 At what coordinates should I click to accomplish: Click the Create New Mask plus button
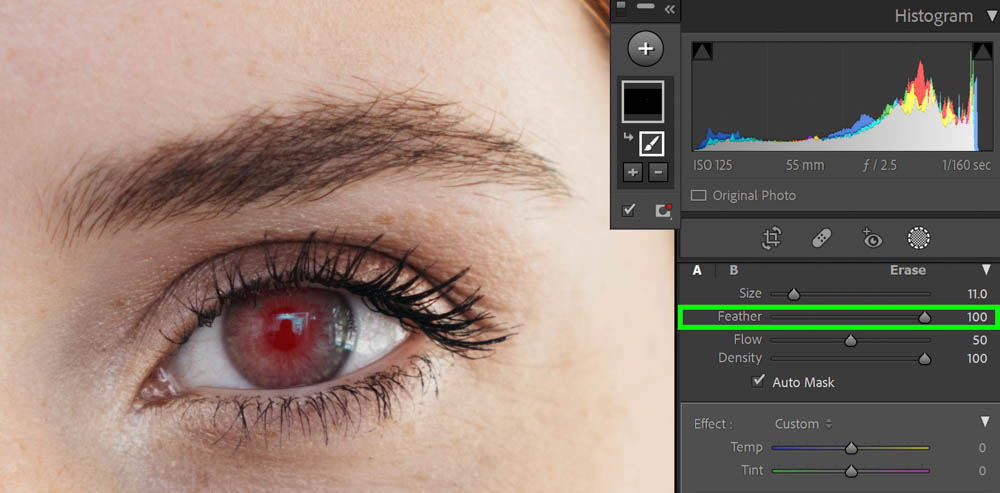(x=645, y=49)
